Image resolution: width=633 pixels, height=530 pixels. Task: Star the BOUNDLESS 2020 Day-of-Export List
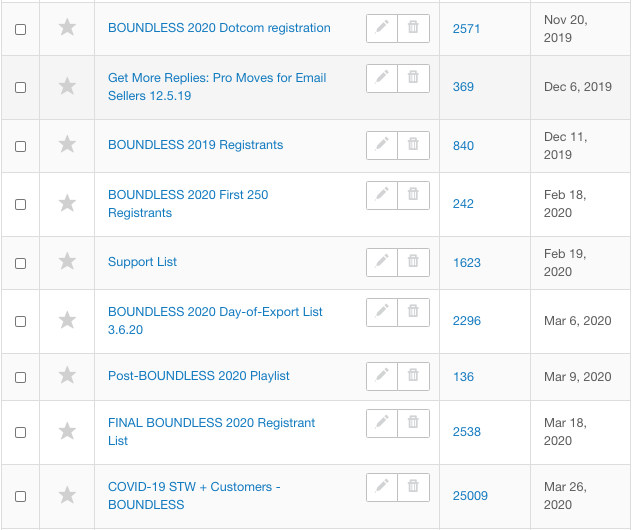pyautogui.click(x=67, y=321)
